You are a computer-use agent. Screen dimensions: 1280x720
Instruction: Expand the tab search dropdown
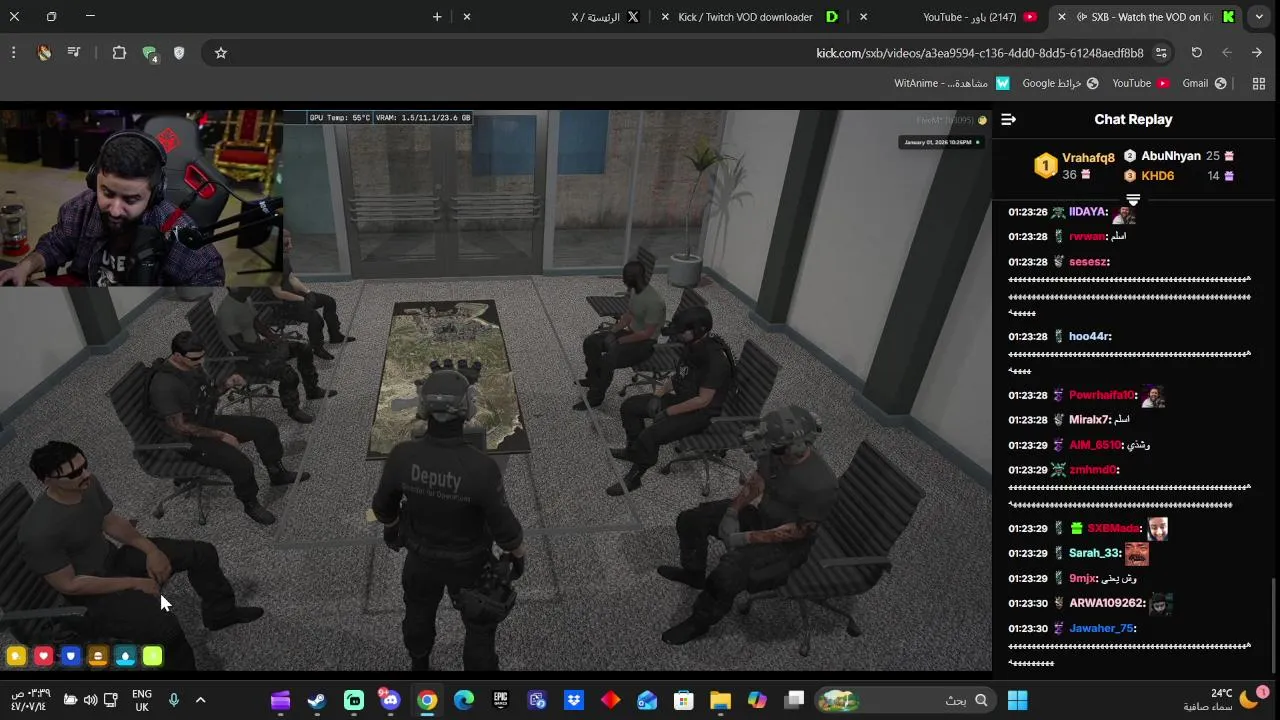(1259, 17)
